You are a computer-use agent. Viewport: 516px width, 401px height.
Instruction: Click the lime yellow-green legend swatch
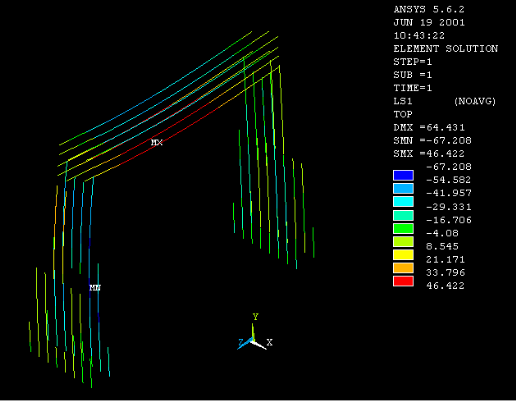[403, 241]
